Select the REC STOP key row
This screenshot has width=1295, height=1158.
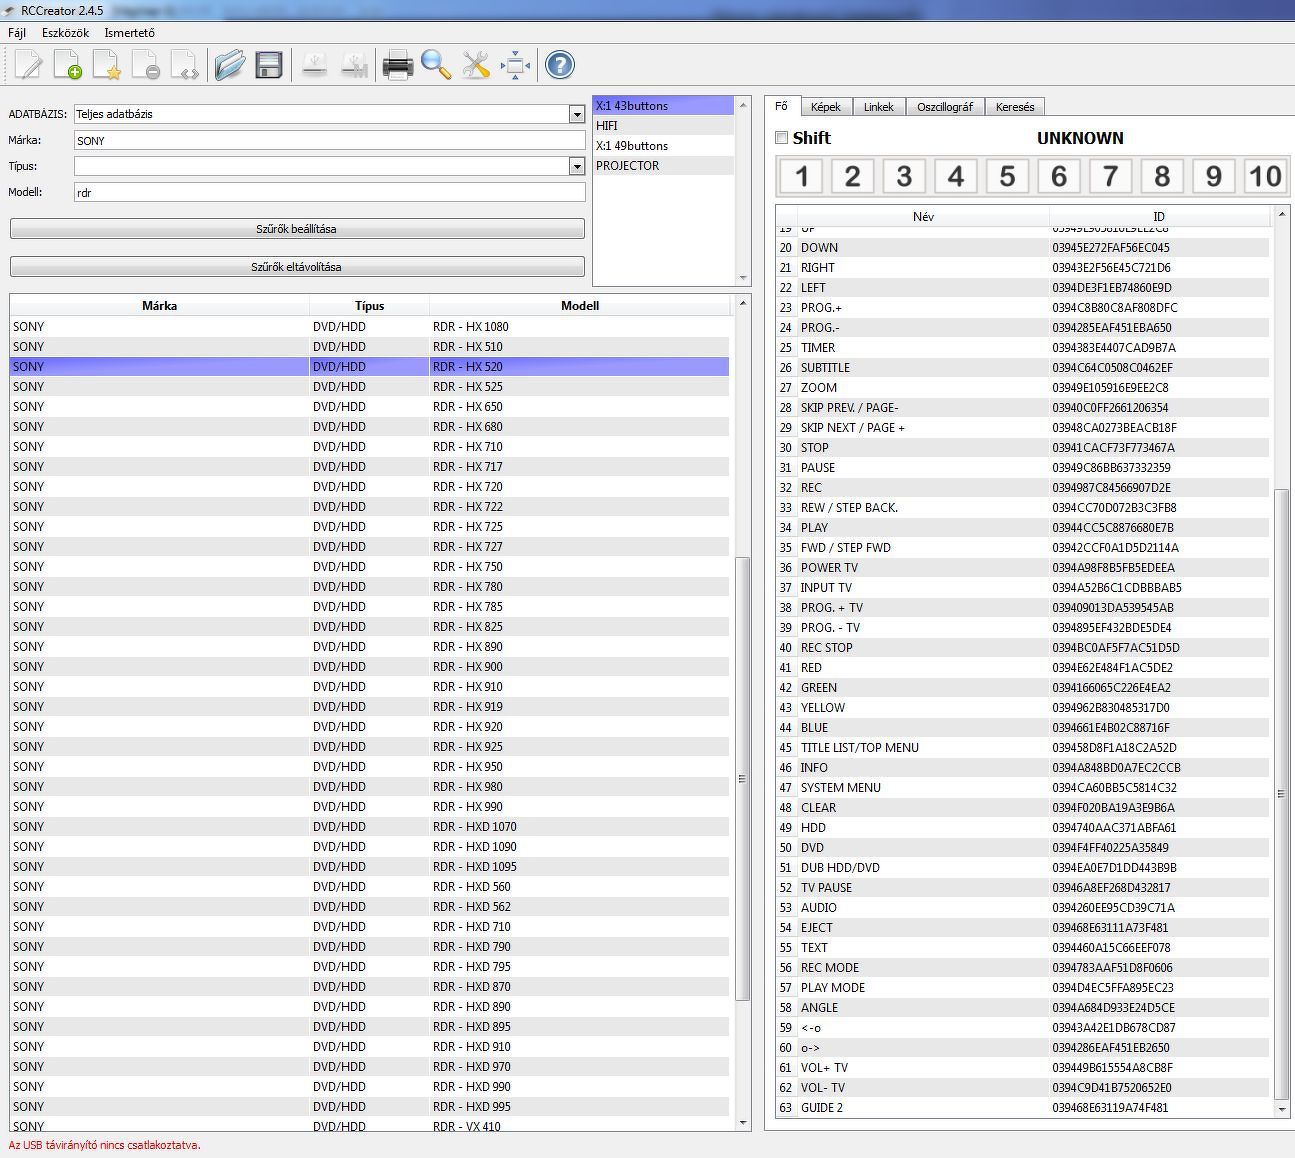click(1023, 648)
